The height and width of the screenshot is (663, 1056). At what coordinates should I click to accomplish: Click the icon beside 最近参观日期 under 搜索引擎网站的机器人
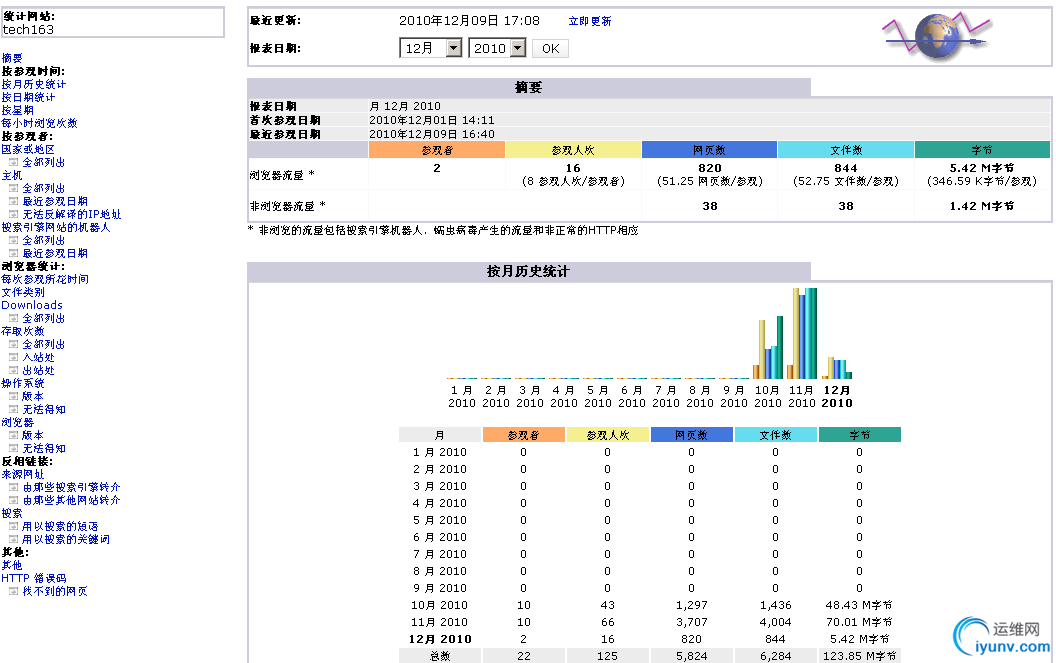point(13,253)
